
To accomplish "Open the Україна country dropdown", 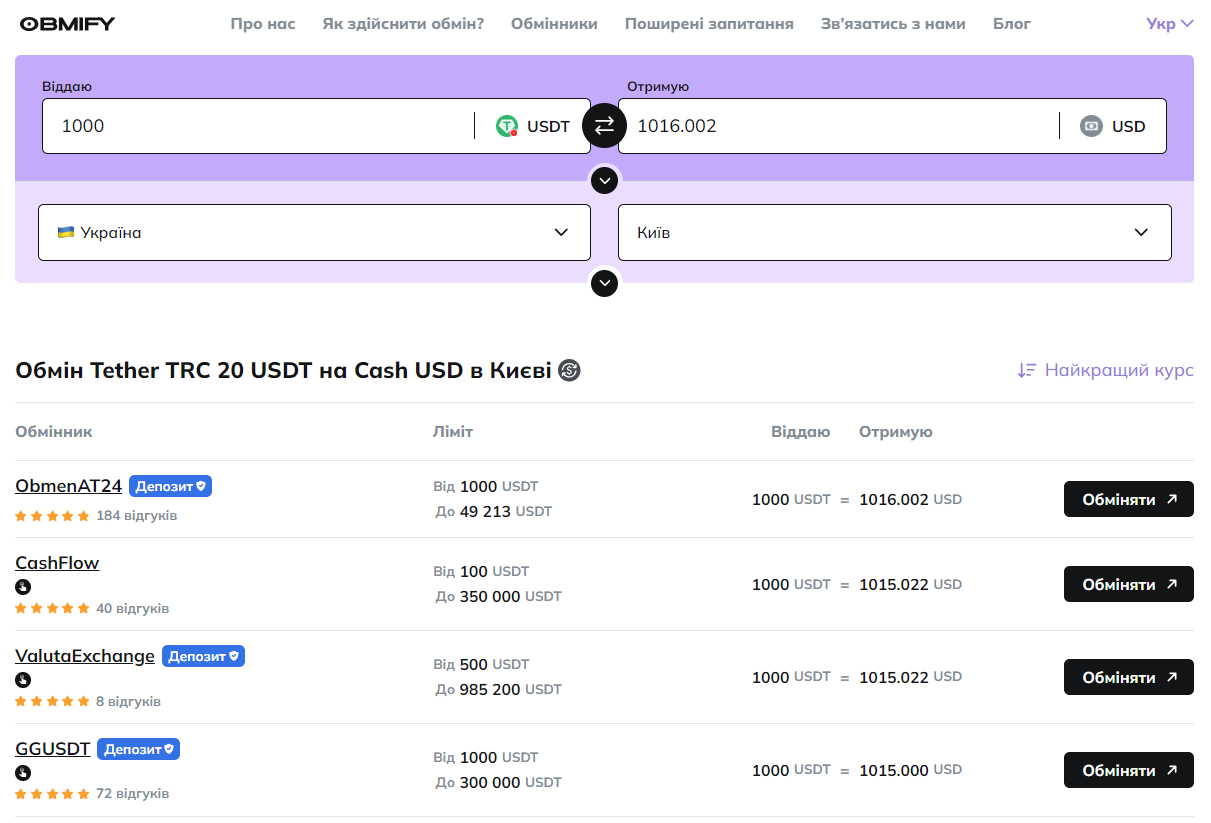I will 314,232.
